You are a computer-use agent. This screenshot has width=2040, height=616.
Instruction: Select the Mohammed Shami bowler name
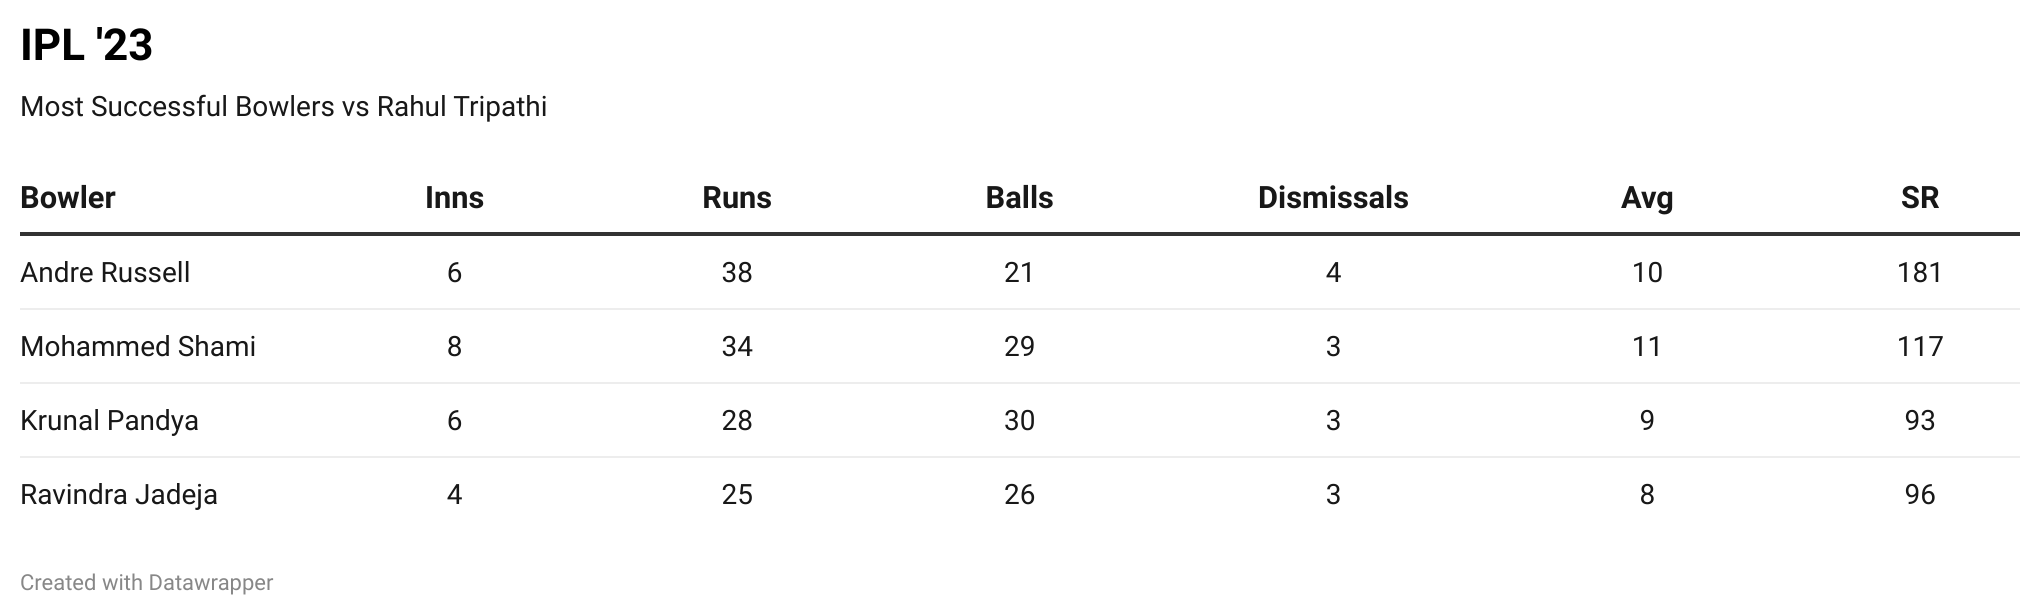click(138, 347)
